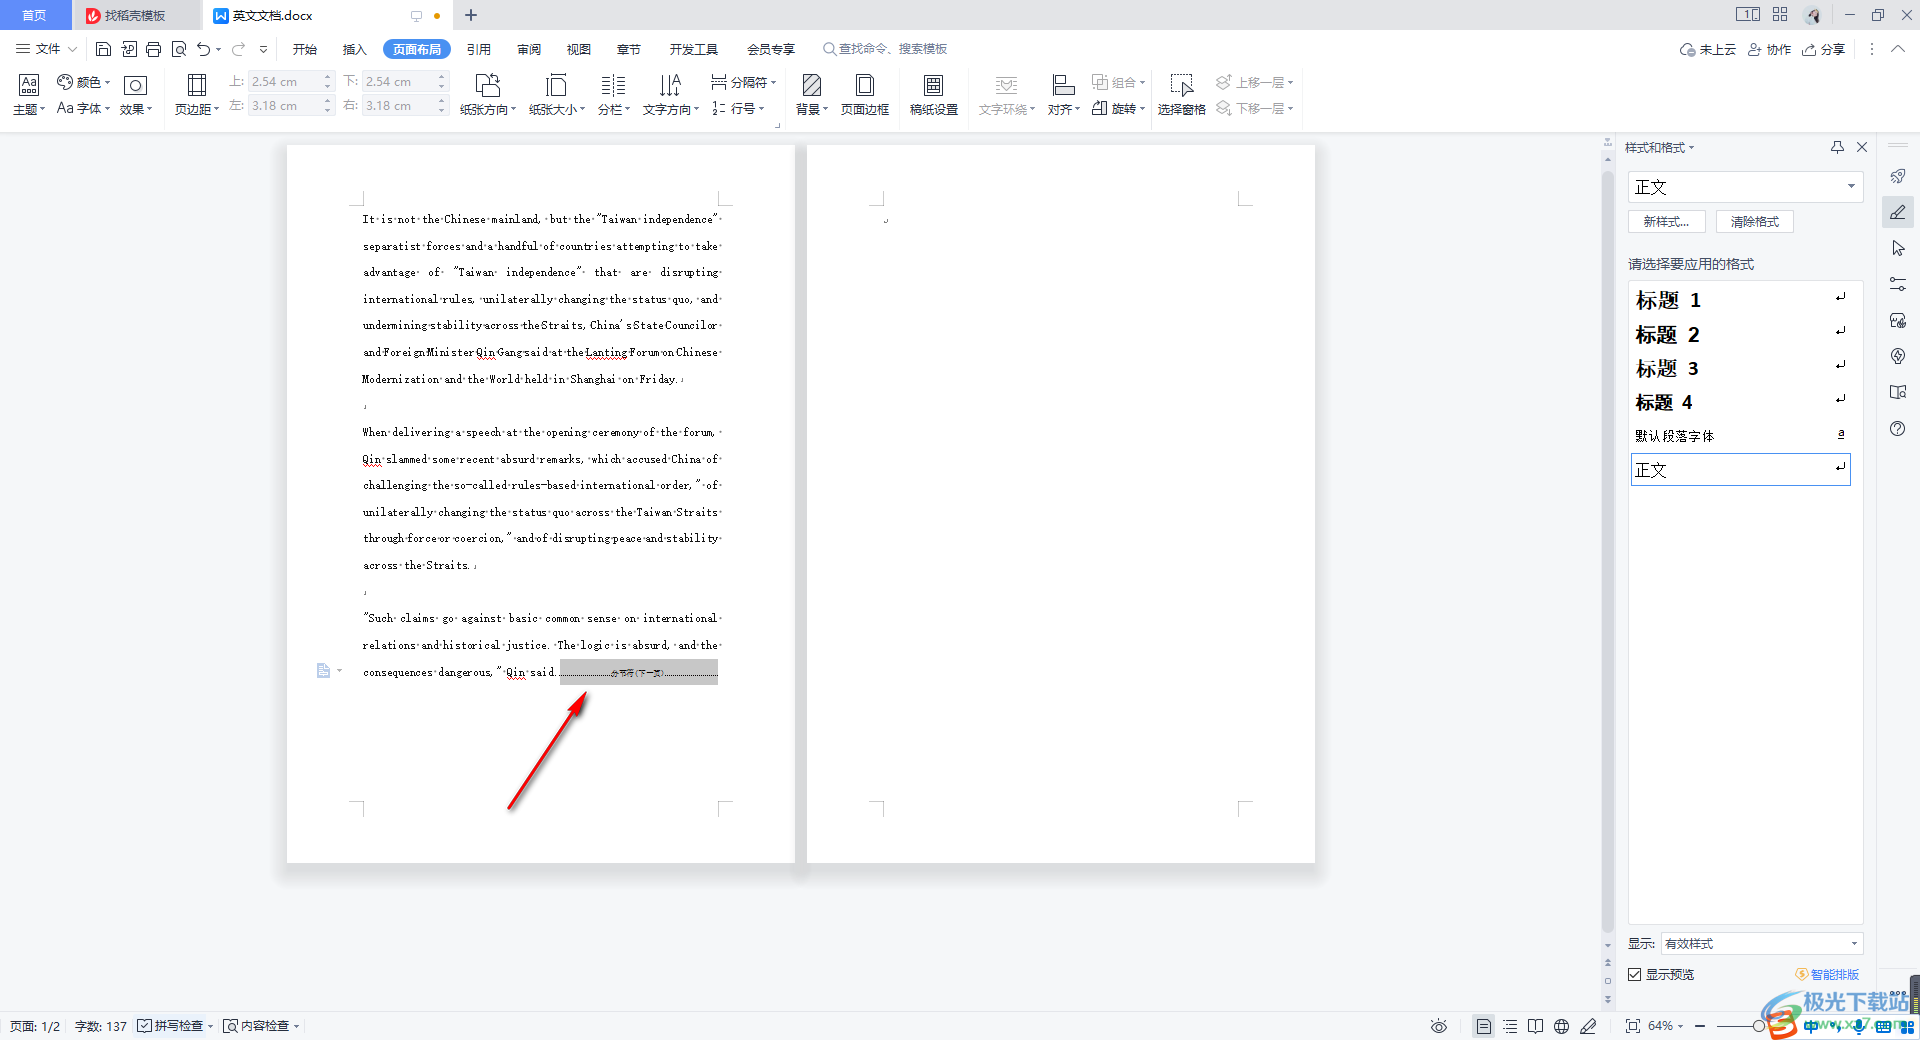Image resolution: width=1920 pixels, height=1040 pixels.
Task: Click the Rotate (旋转) tool
Action: (1118, 108)
